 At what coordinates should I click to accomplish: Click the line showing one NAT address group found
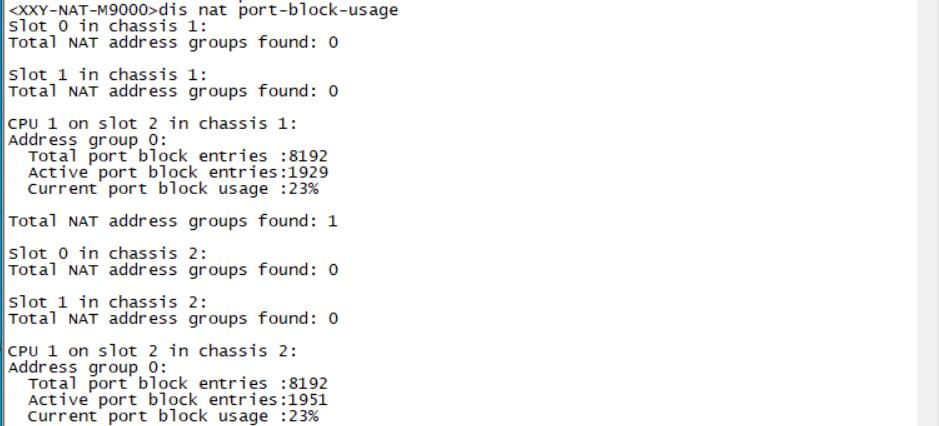click(173, 221)
